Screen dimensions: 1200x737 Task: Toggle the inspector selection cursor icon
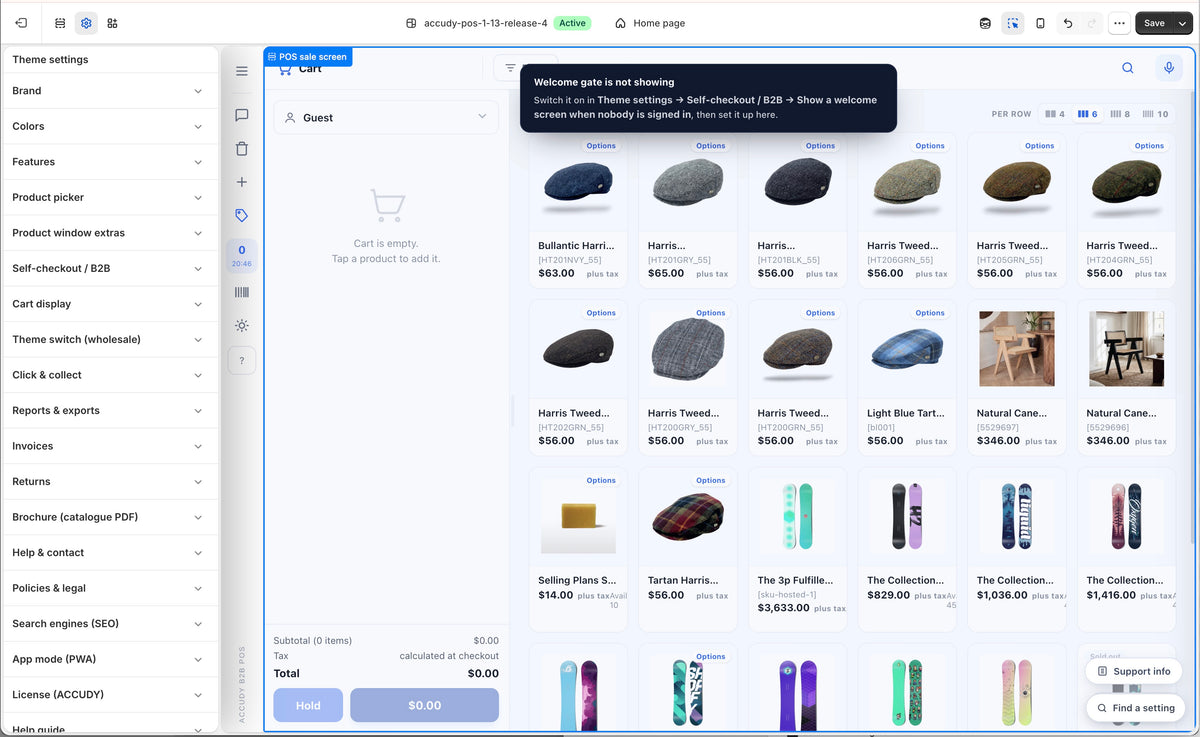tap(1013, 23)
